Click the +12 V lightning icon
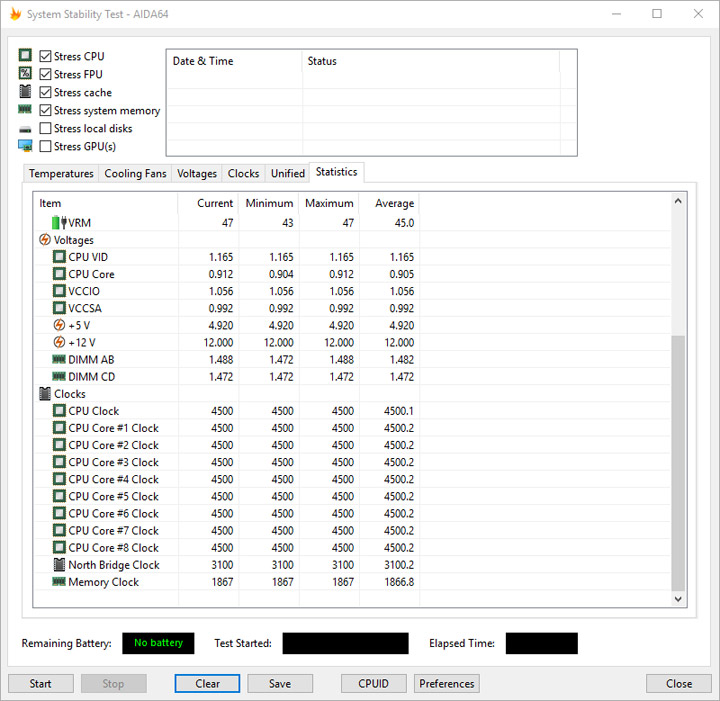720x701 pixels. [59, 342]
